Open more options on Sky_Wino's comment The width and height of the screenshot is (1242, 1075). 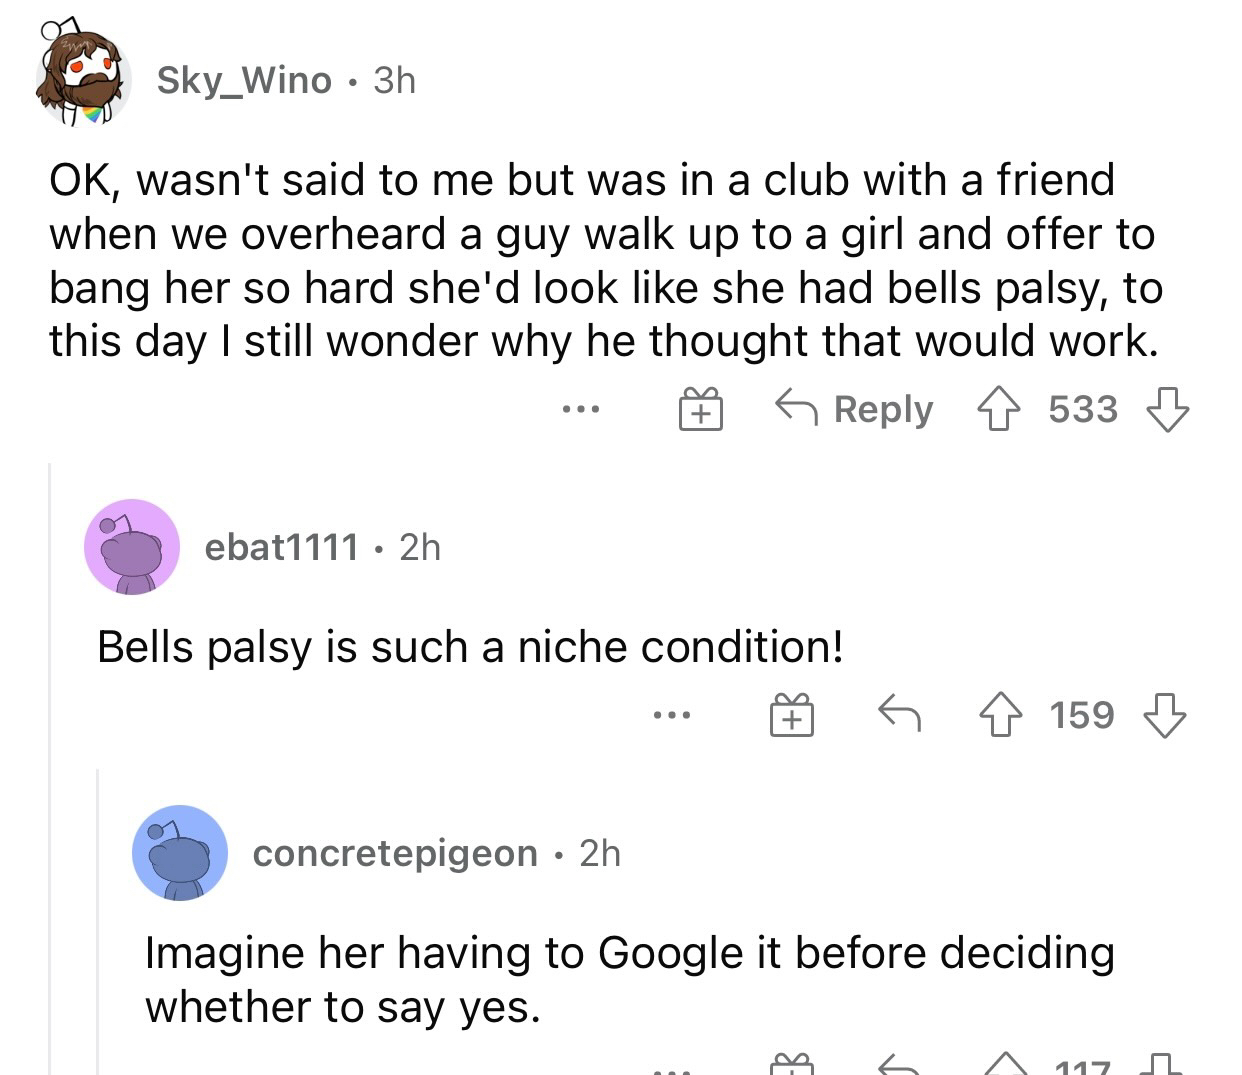click(x=580, y=410)
